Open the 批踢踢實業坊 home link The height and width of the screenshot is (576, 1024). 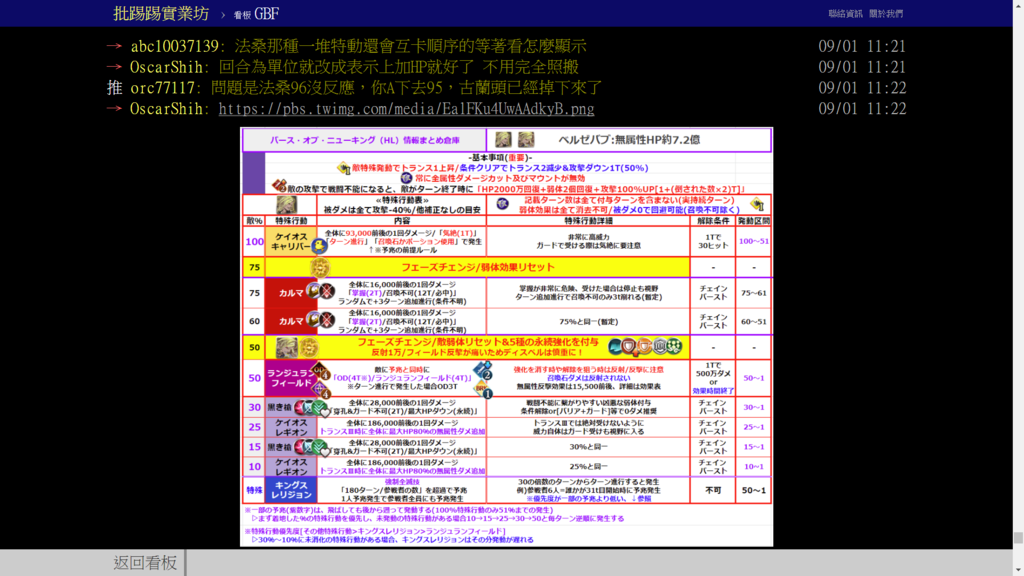tap(161, 13)
